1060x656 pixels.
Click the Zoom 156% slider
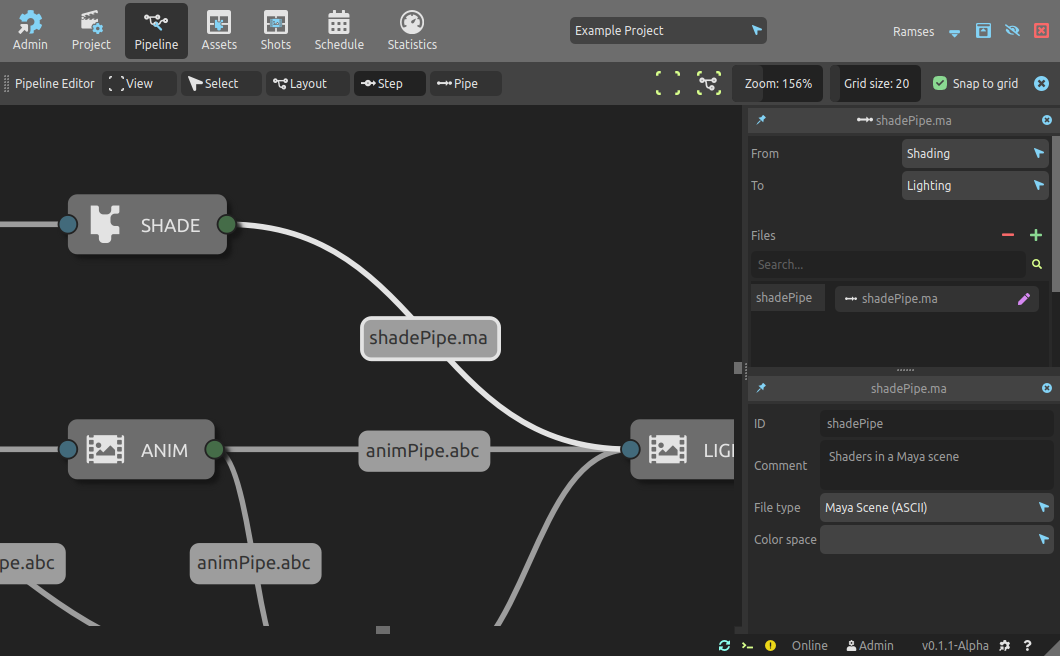(x=778, y=83)
